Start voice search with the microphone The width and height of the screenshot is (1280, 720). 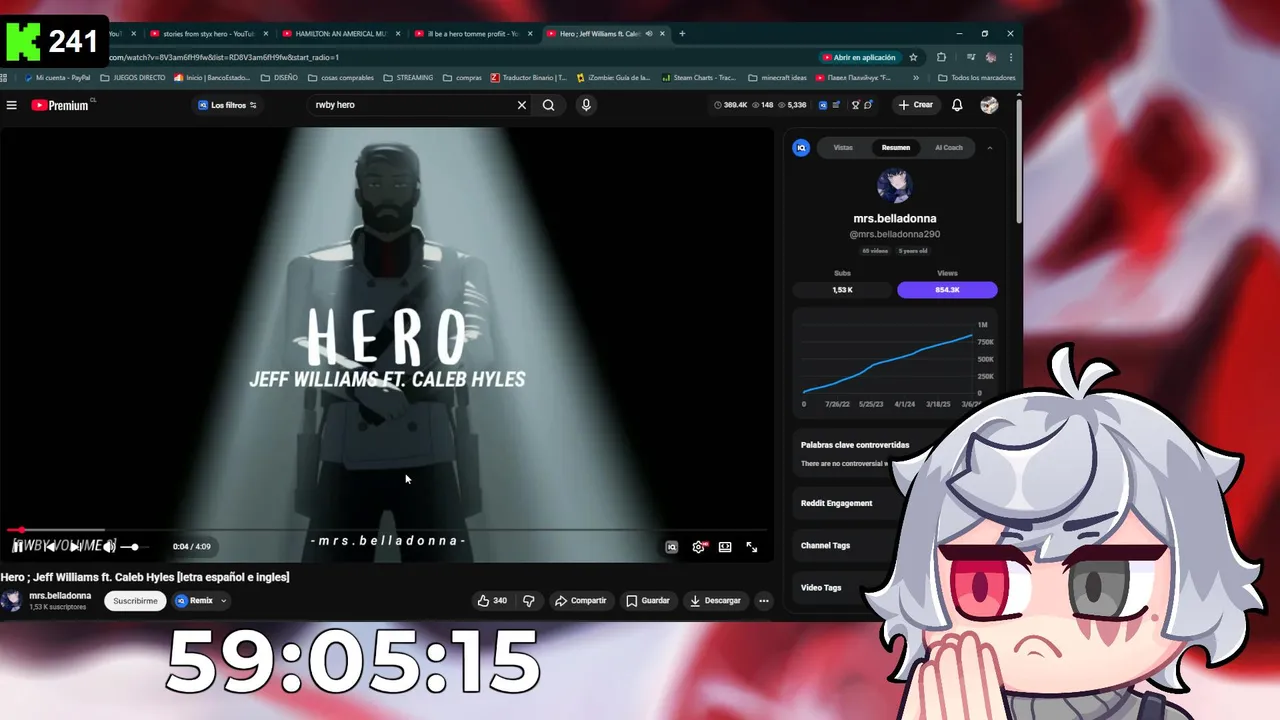point(586,105)
